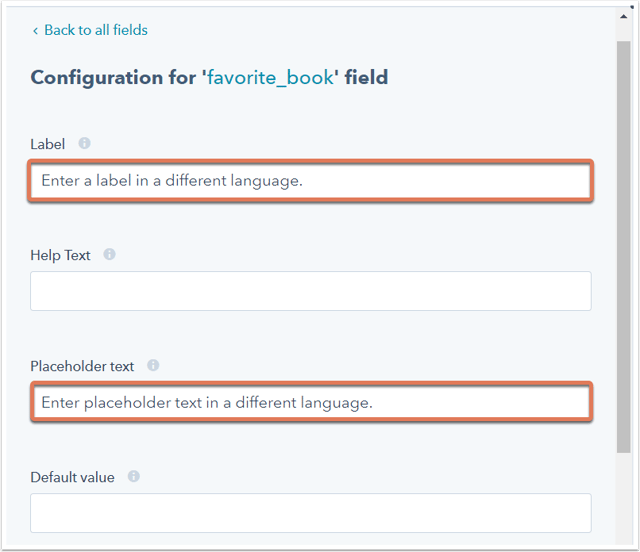Click the back chevron arrow icon
640x552 pixels.
click(36, 31)
